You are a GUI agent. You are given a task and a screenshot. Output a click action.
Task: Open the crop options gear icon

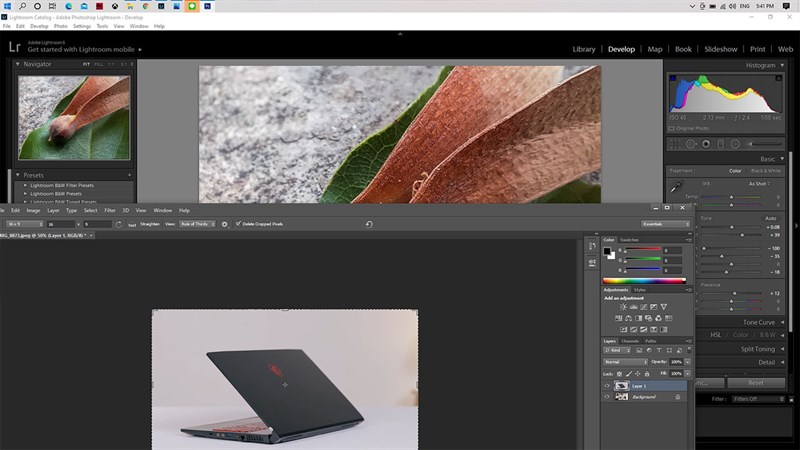click(224, 224)
